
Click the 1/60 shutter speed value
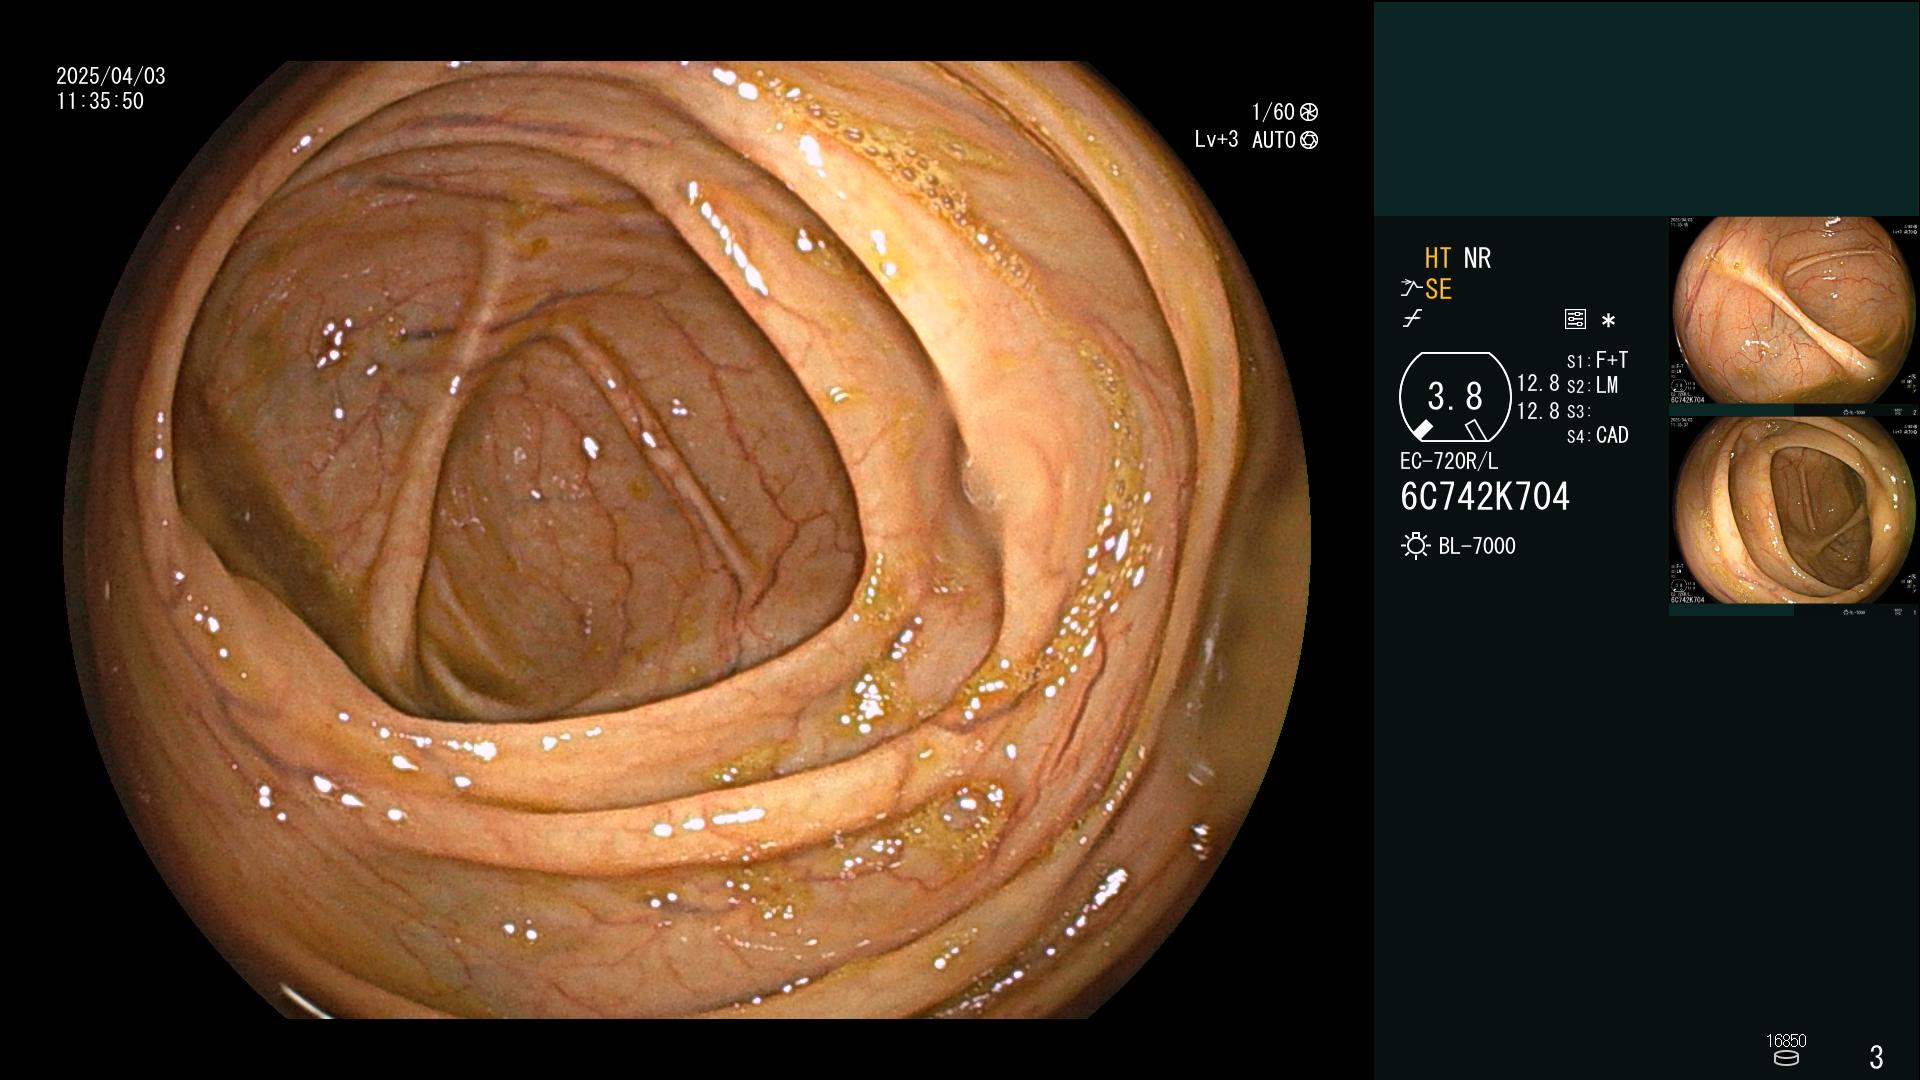point(1273,112)
